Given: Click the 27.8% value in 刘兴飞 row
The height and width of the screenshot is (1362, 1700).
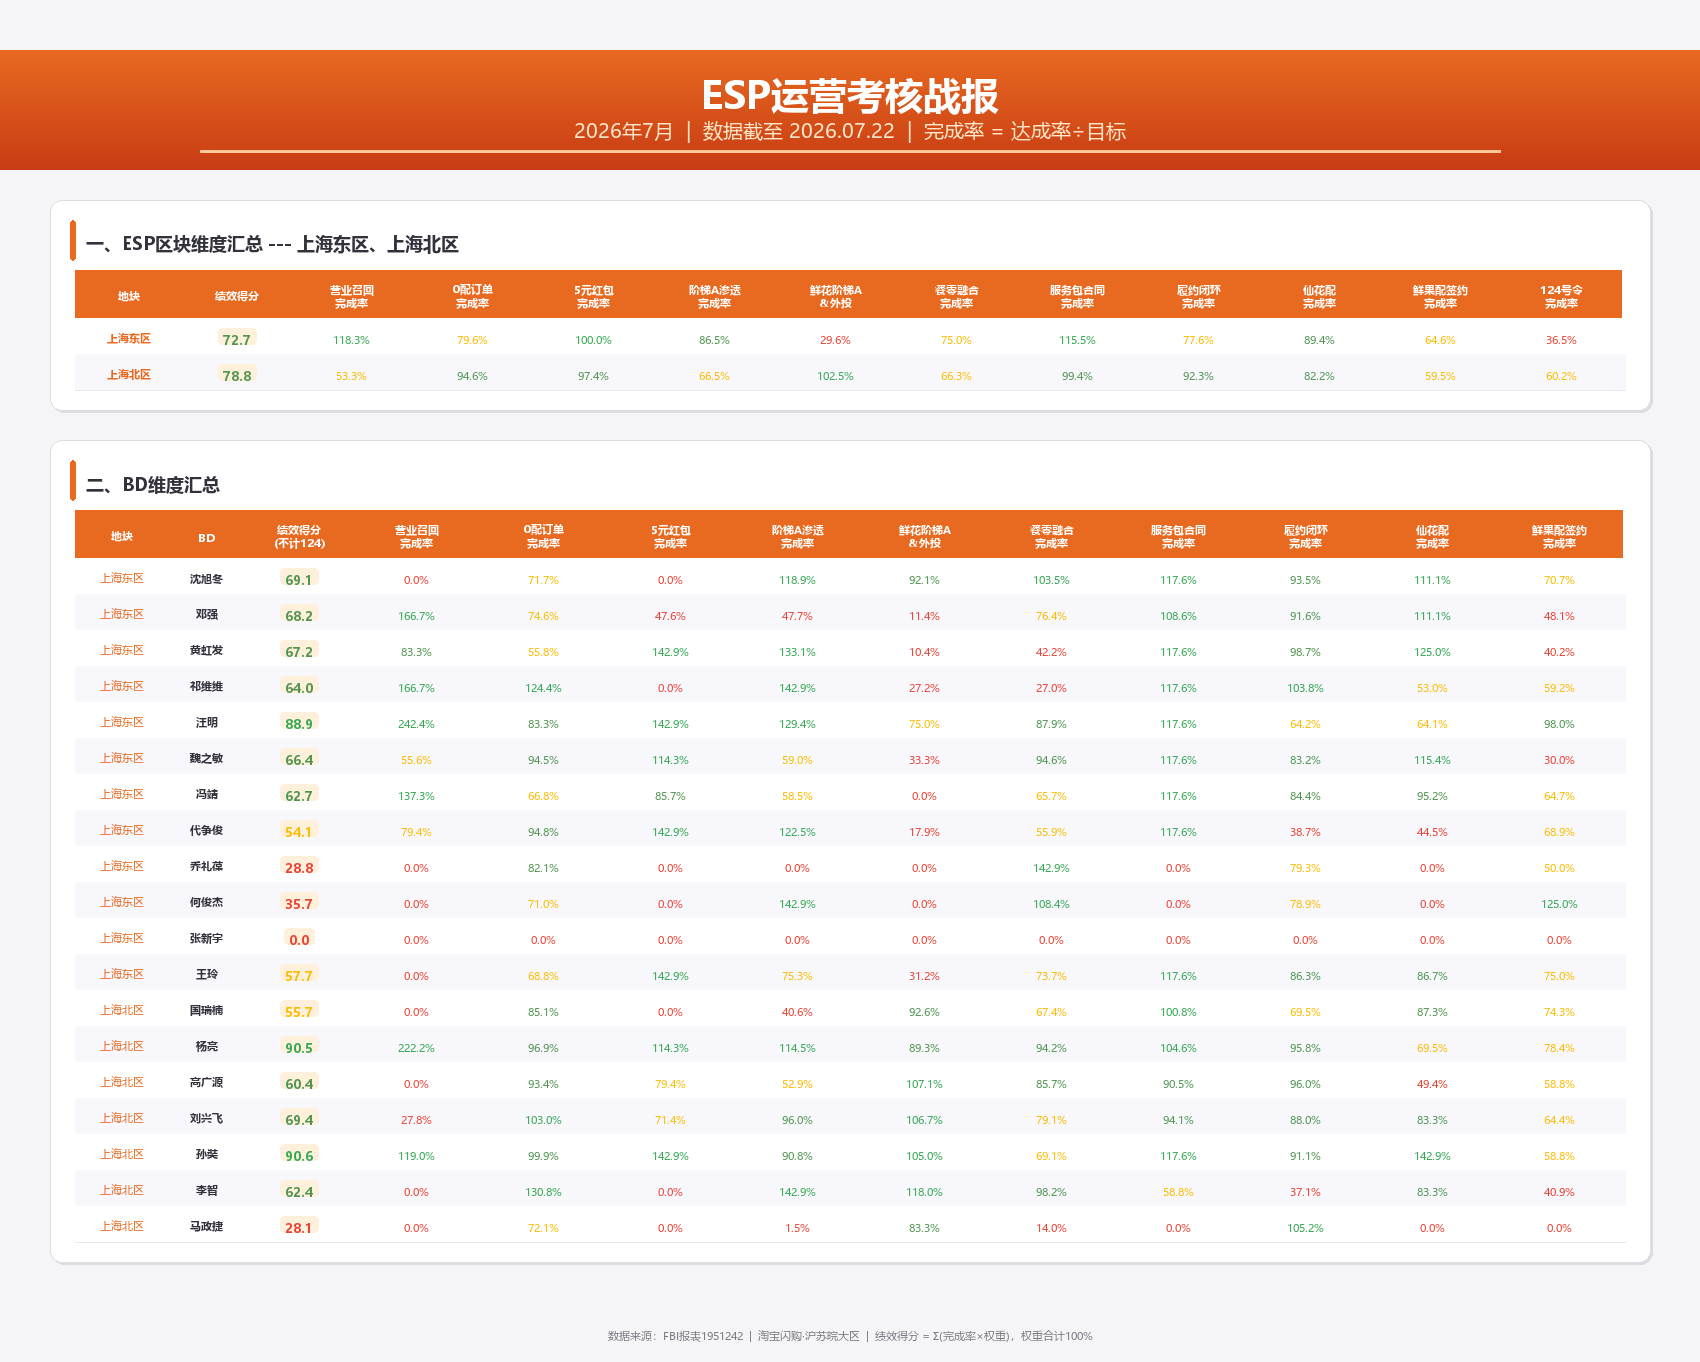Looking at the screenshot, I should pyautogui.click(x=416, y=1120).
